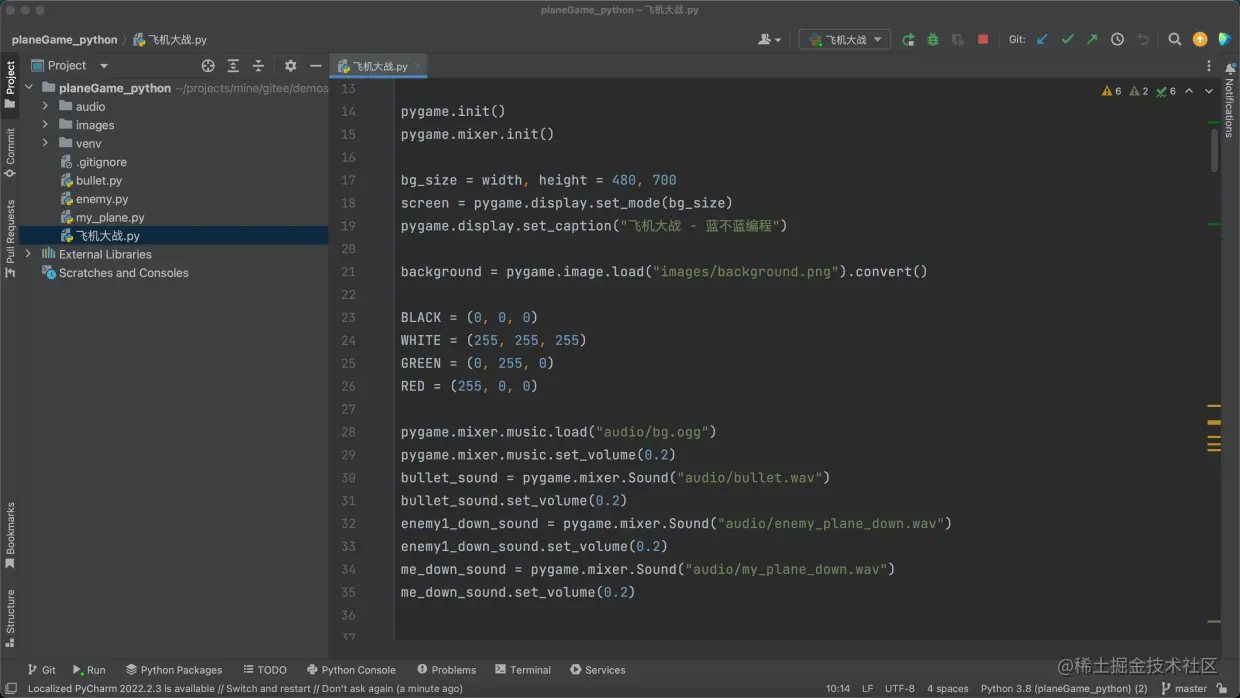
Task: Toggle the Structure side panel
Action: (10, 618)
